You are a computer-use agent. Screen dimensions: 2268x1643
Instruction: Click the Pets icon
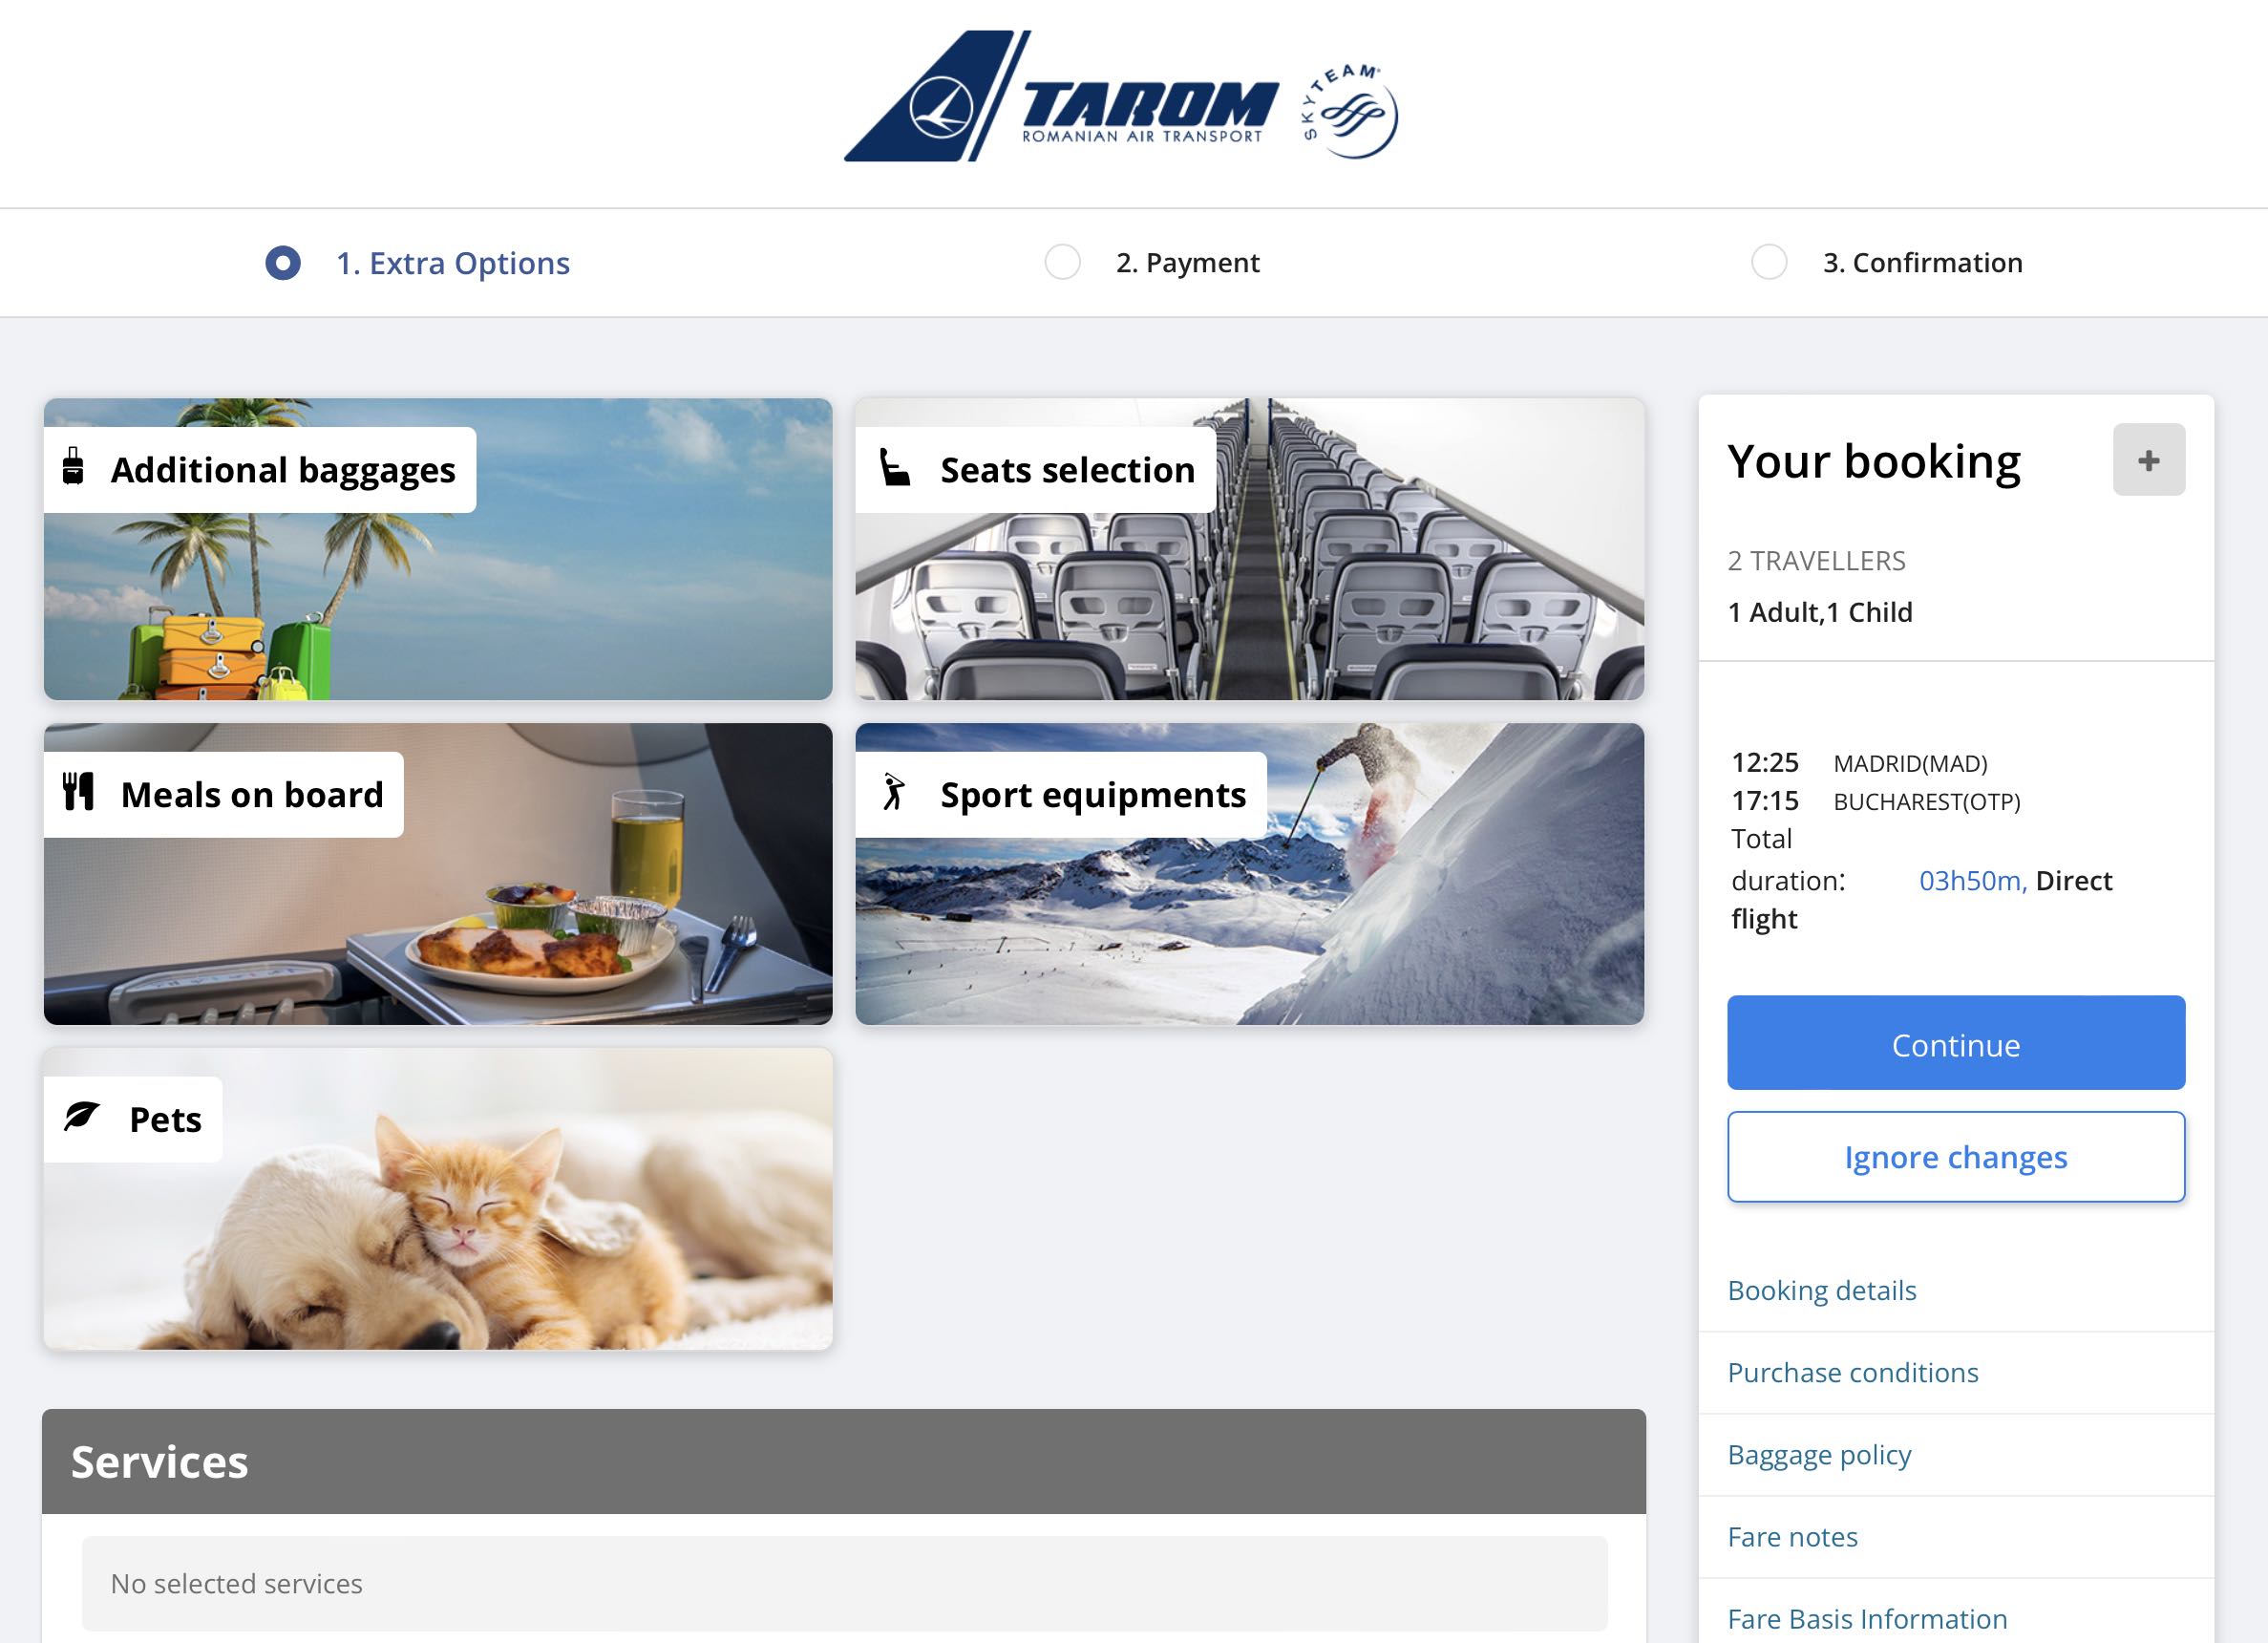point(83,1117)
